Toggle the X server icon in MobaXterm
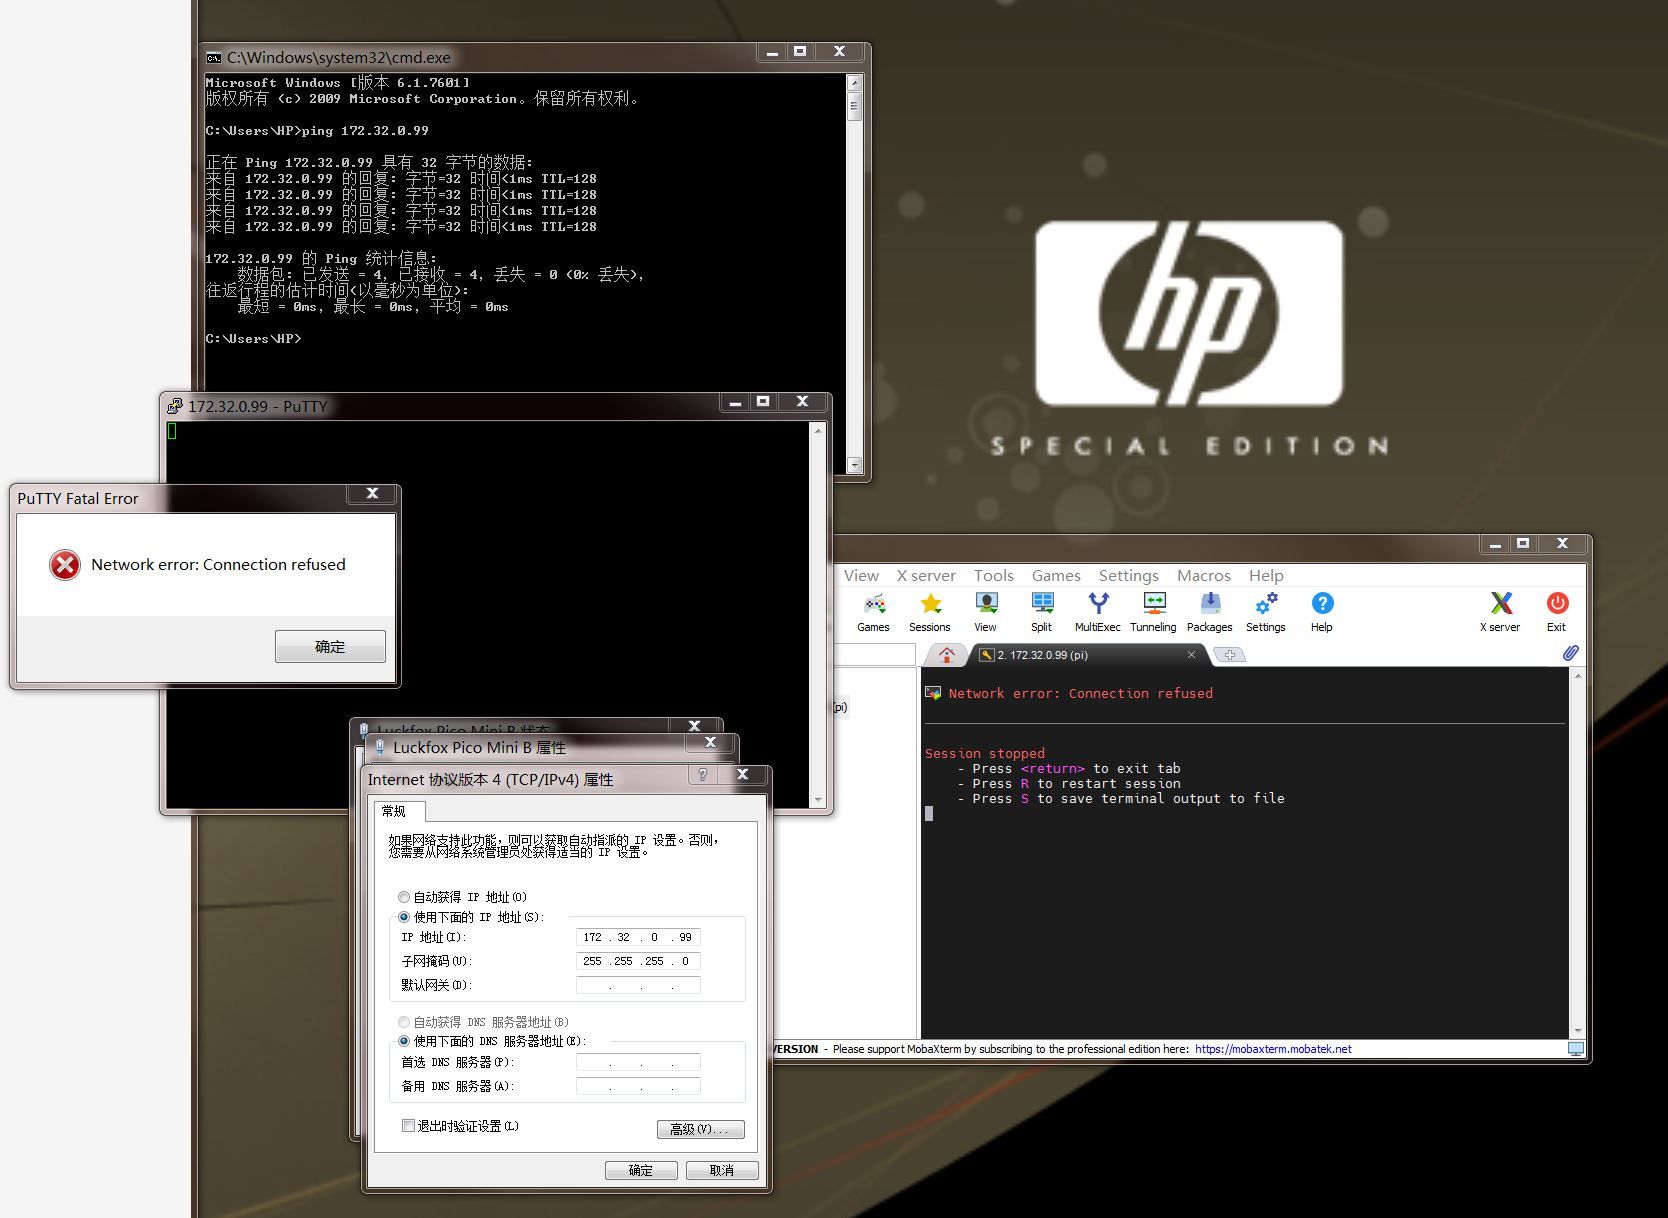 click(1500, 612)
